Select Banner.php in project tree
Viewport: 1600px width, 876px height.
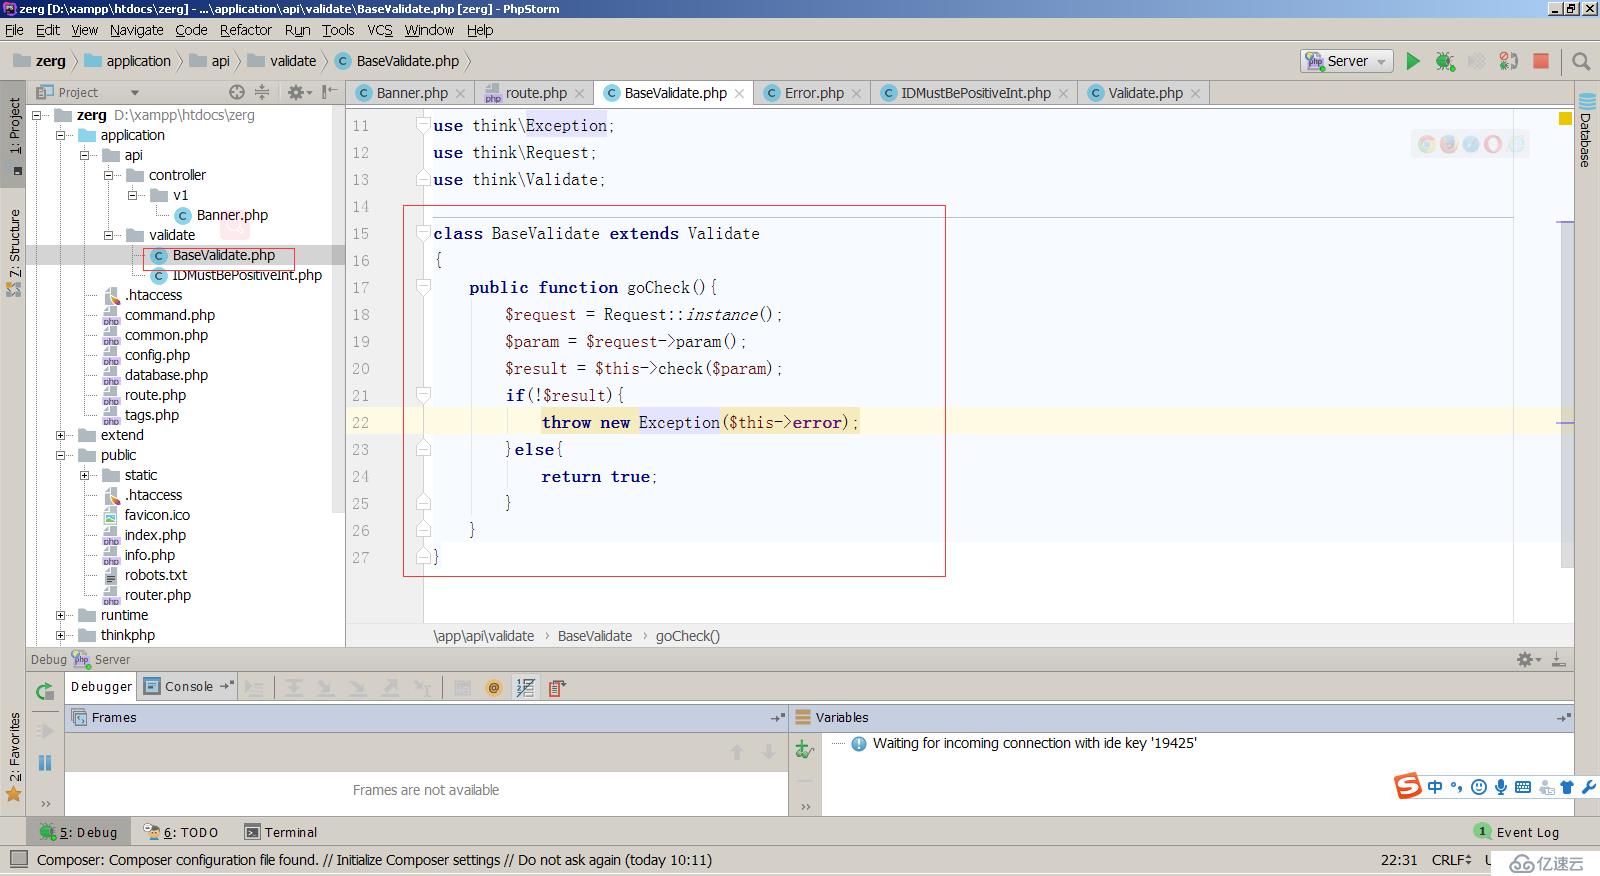click(x=232, y=215)
